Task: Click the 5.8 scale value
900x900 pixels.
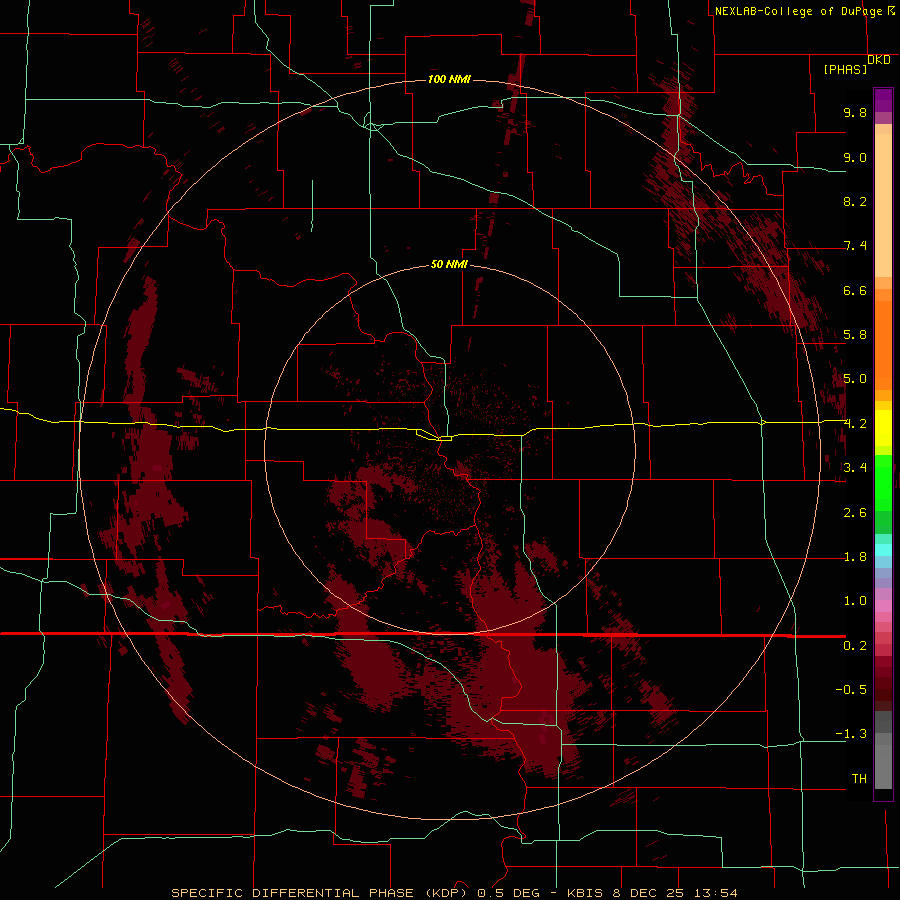Action: [855, 335]
